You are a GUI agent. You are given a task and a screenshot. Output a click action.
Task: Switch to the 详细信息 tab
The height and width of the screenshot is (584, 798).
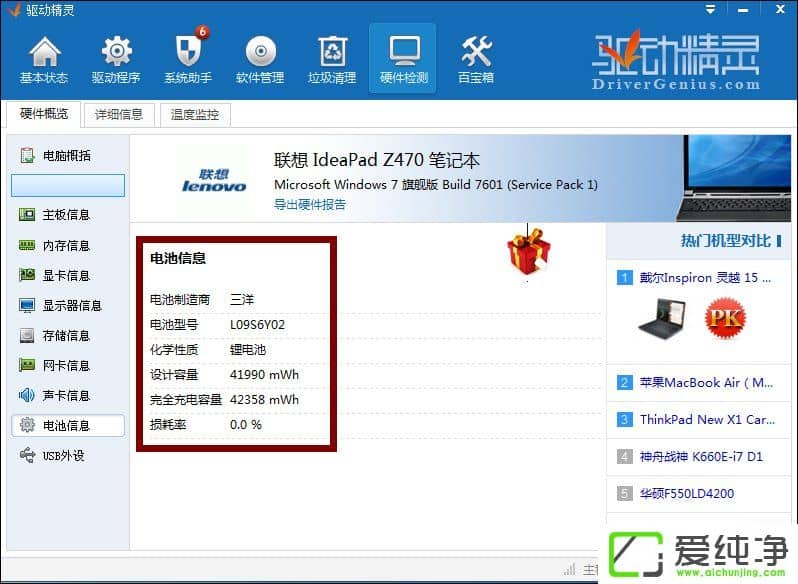119,114
